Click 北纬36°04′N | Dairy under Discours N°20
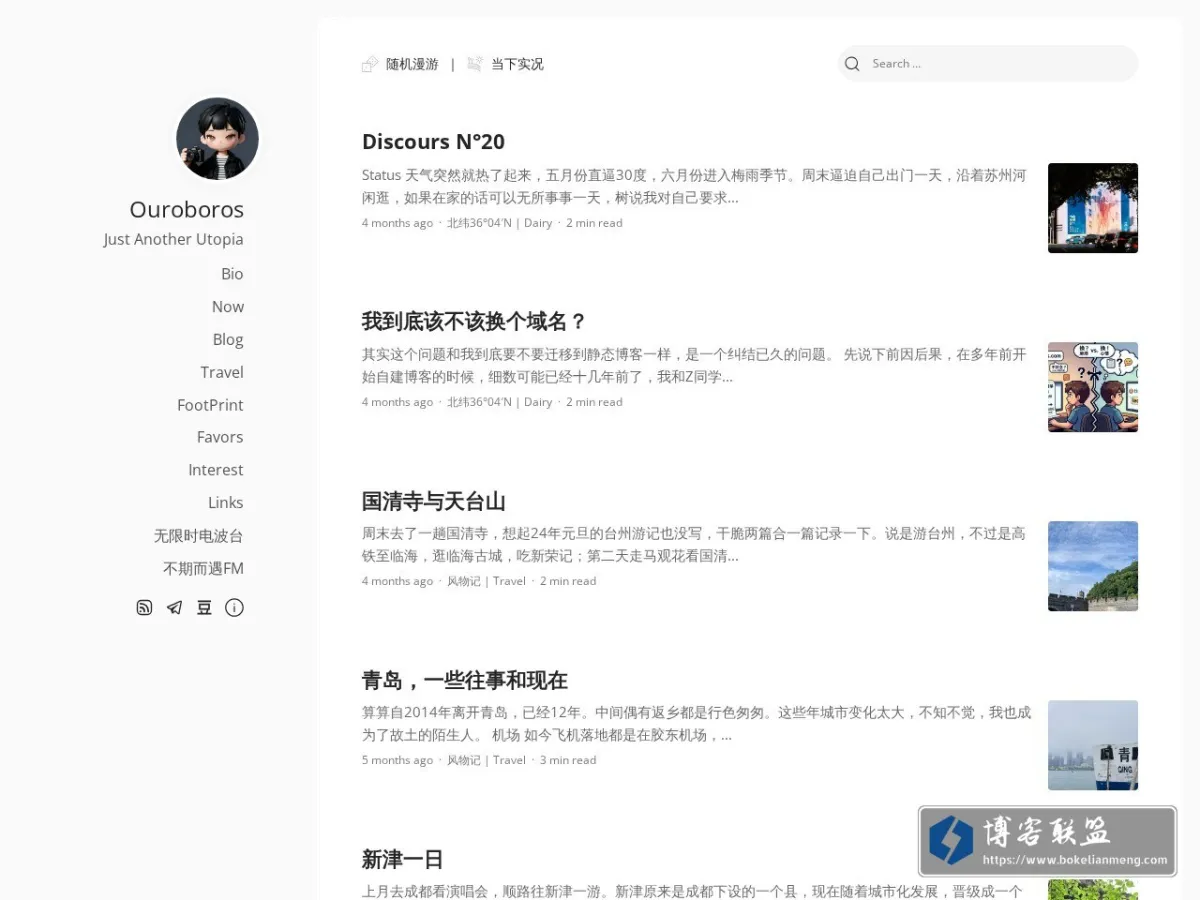 (x=499, y=223)
